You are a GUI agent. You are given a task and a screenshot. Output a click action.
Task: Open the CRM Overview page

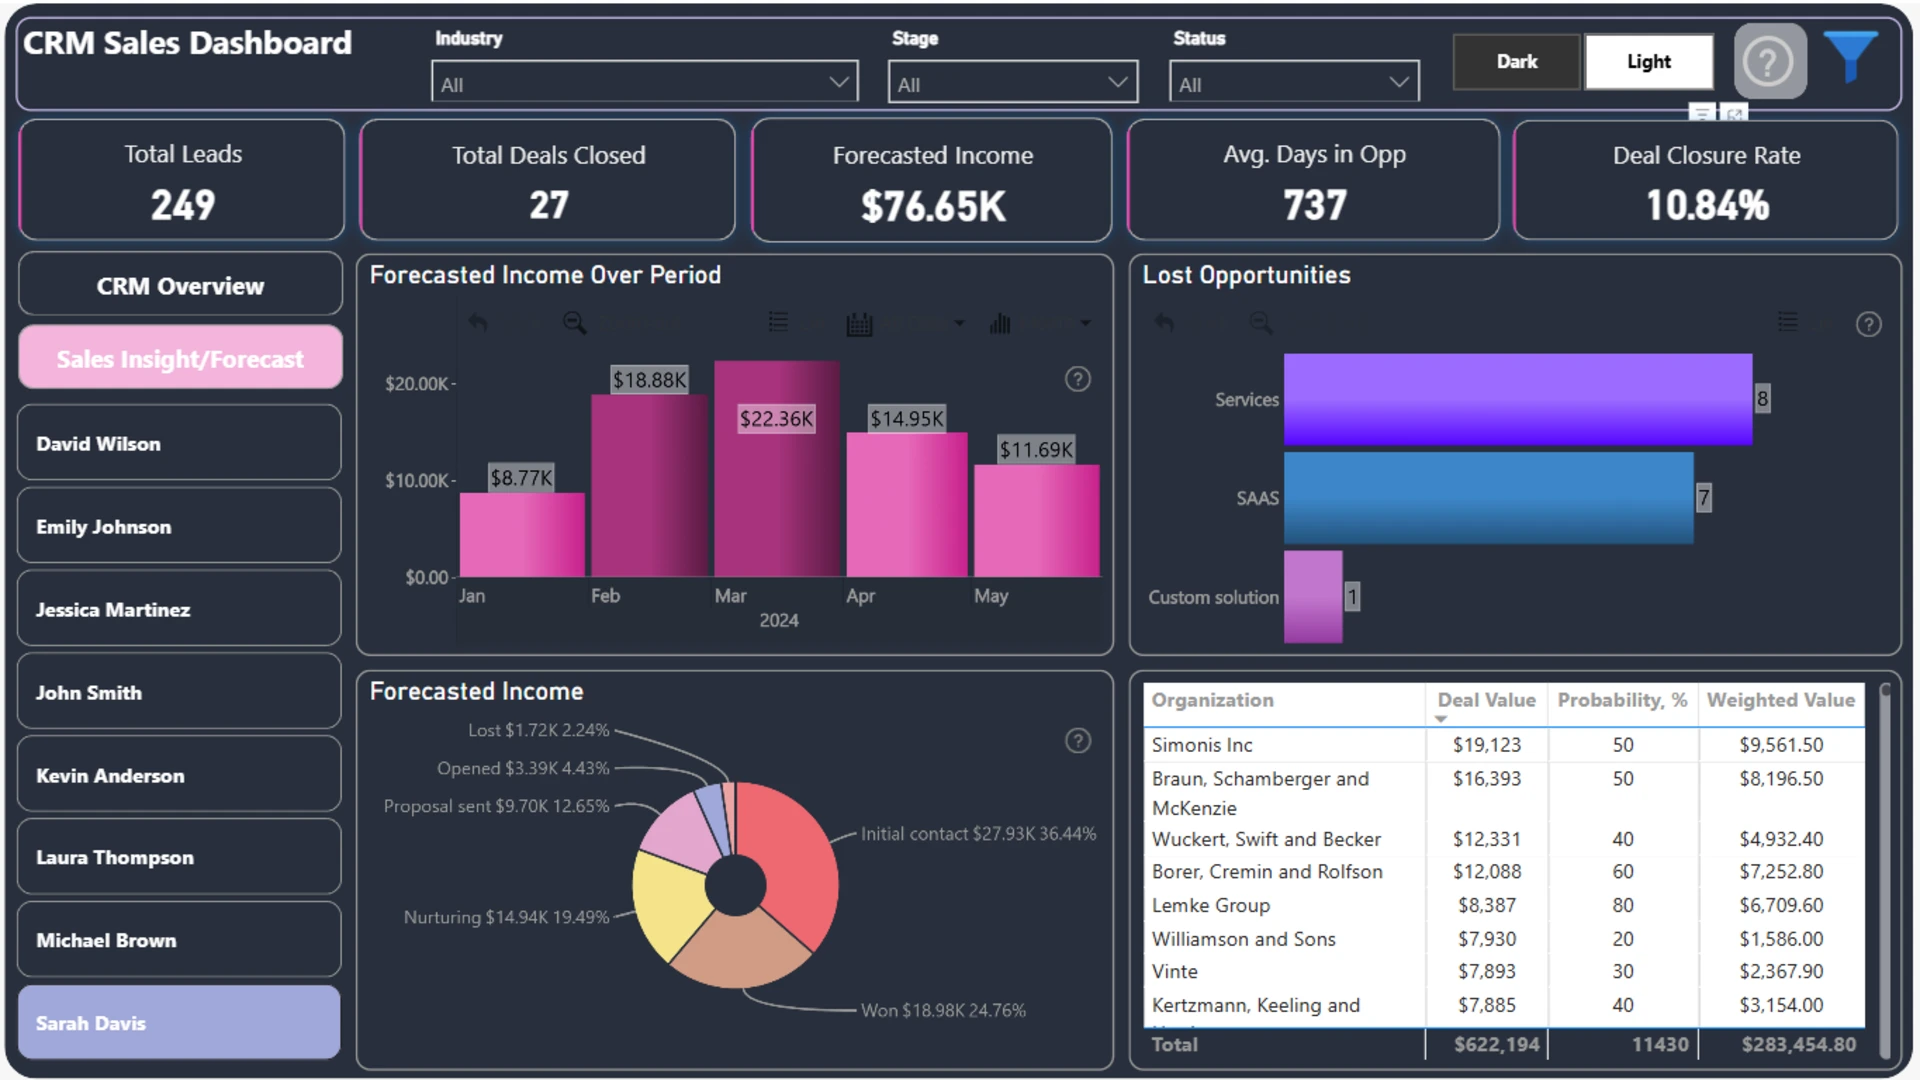[x=180, y=285]
